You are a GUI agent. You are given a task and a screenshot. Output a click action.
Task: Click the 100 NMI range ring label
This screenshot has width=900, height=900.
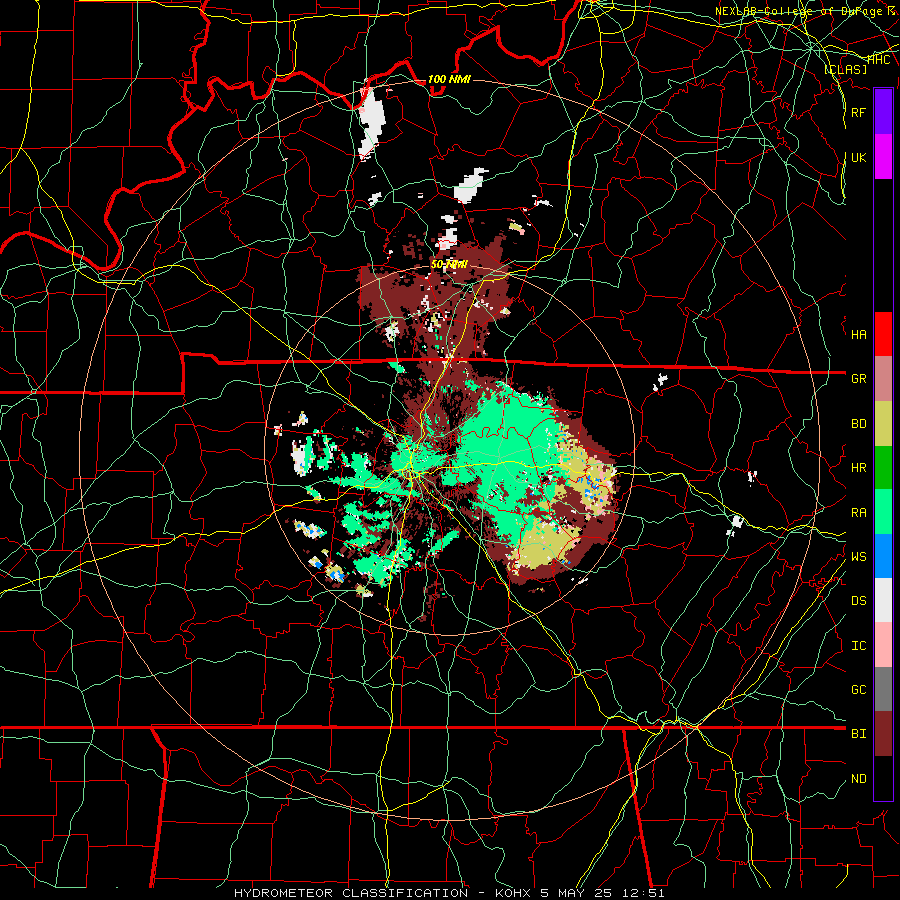click(449, 79)
